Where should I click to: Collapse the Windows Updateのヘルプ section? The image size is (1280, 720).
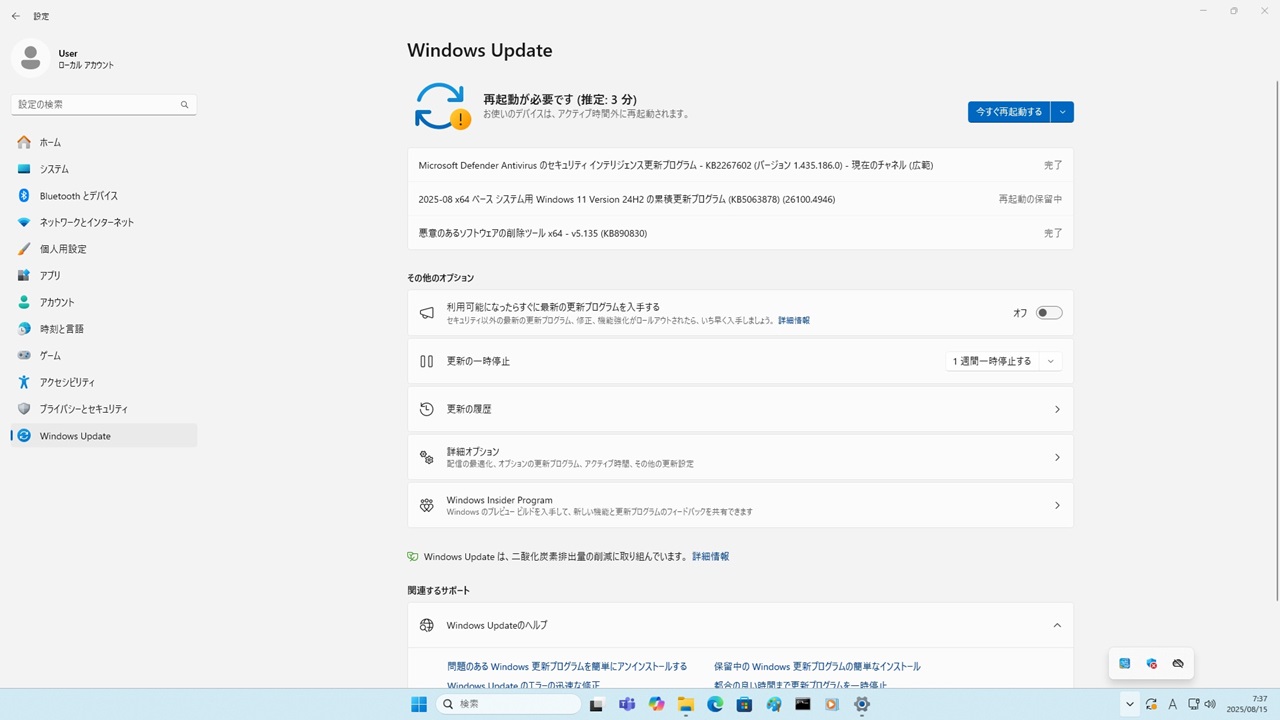coord(1057,625)
